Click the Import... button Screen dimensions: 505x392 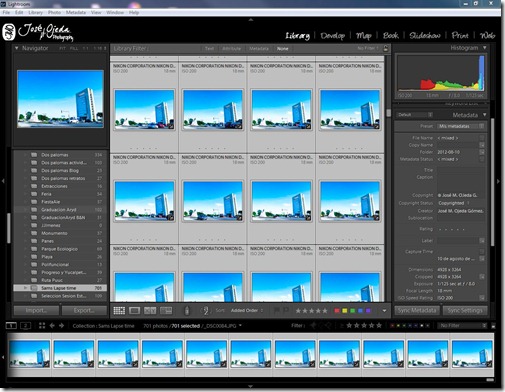36,310
